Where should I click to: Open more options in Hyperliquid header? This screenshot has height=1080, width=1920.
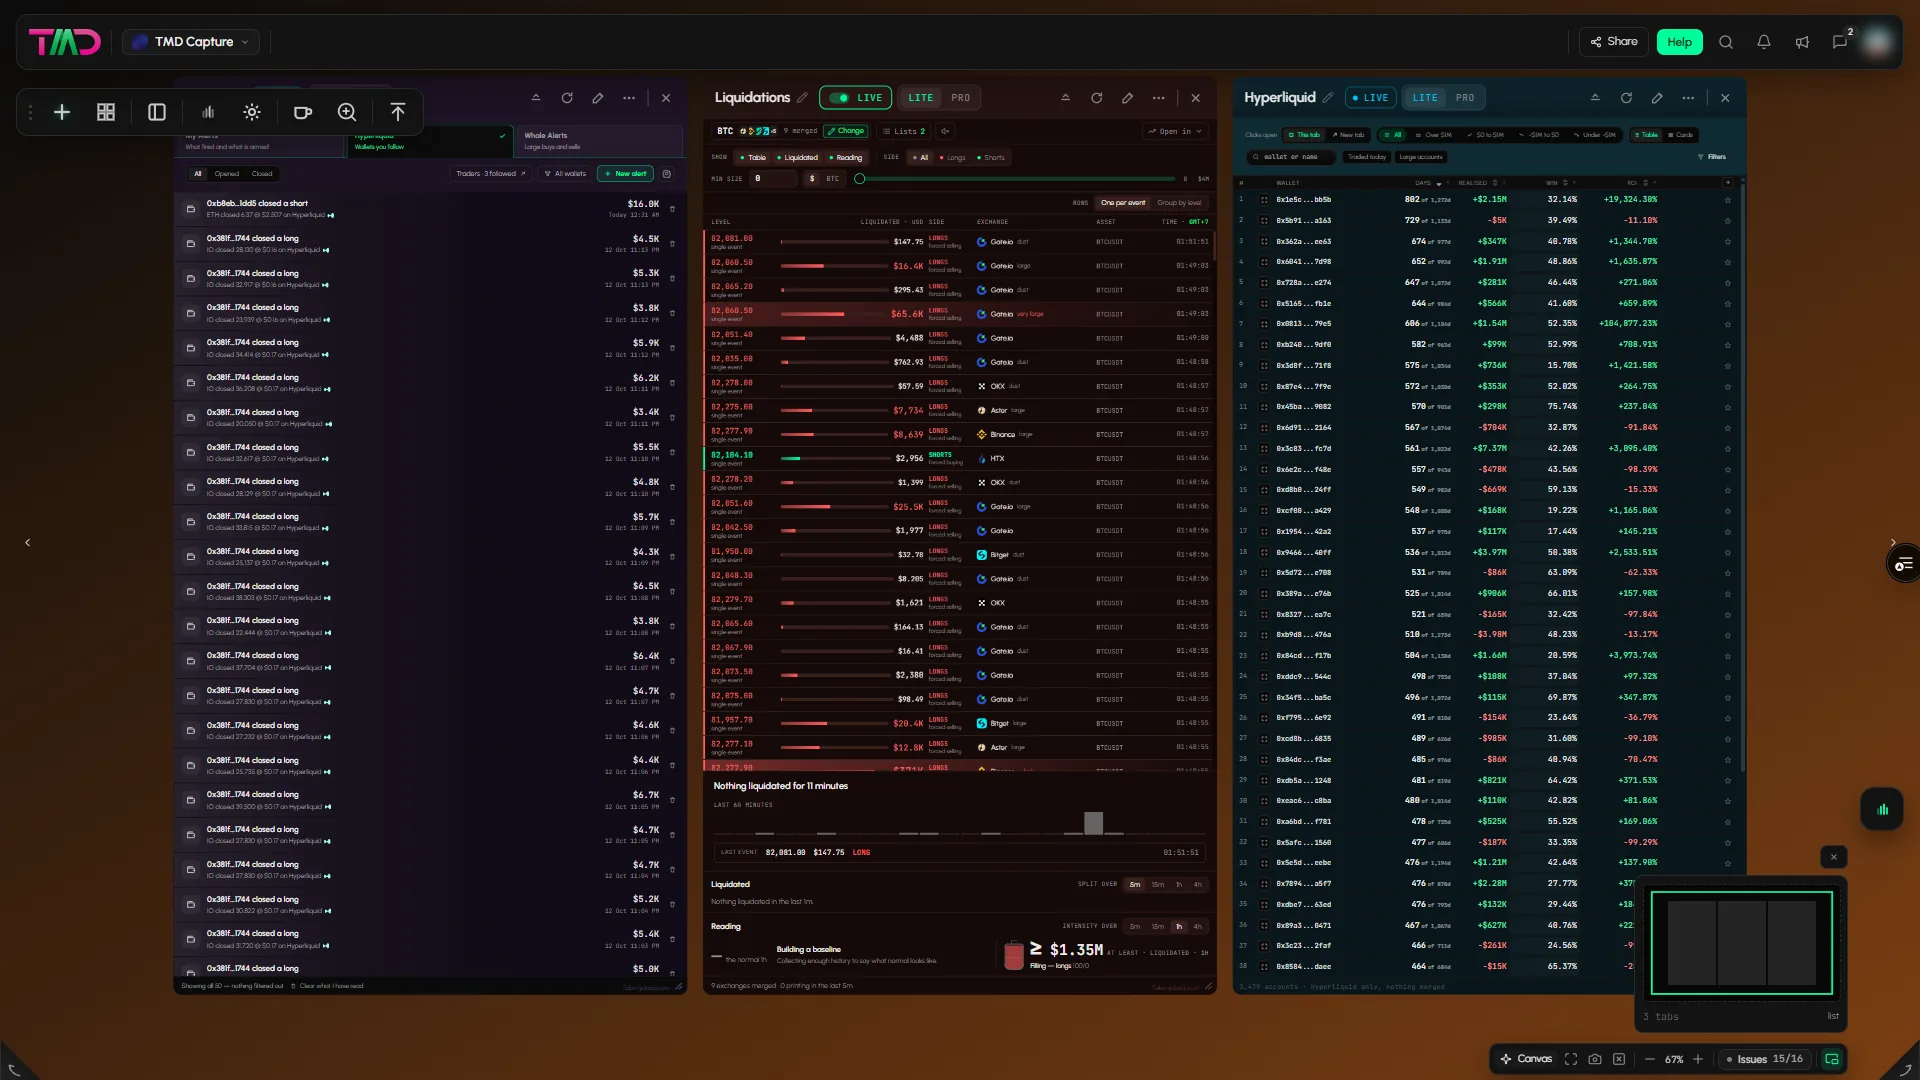(1688, 98)
